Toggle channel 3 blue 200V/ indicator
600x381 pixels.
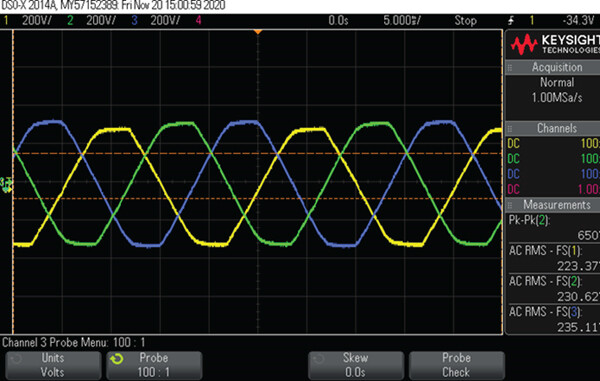156,20
